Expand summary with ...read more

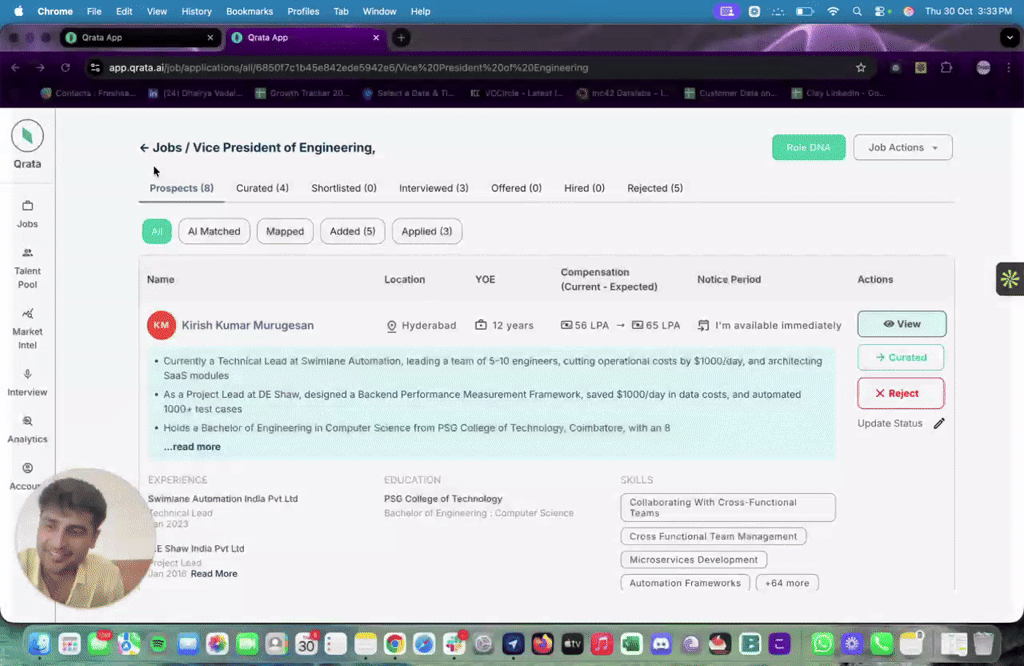[192, 447]
